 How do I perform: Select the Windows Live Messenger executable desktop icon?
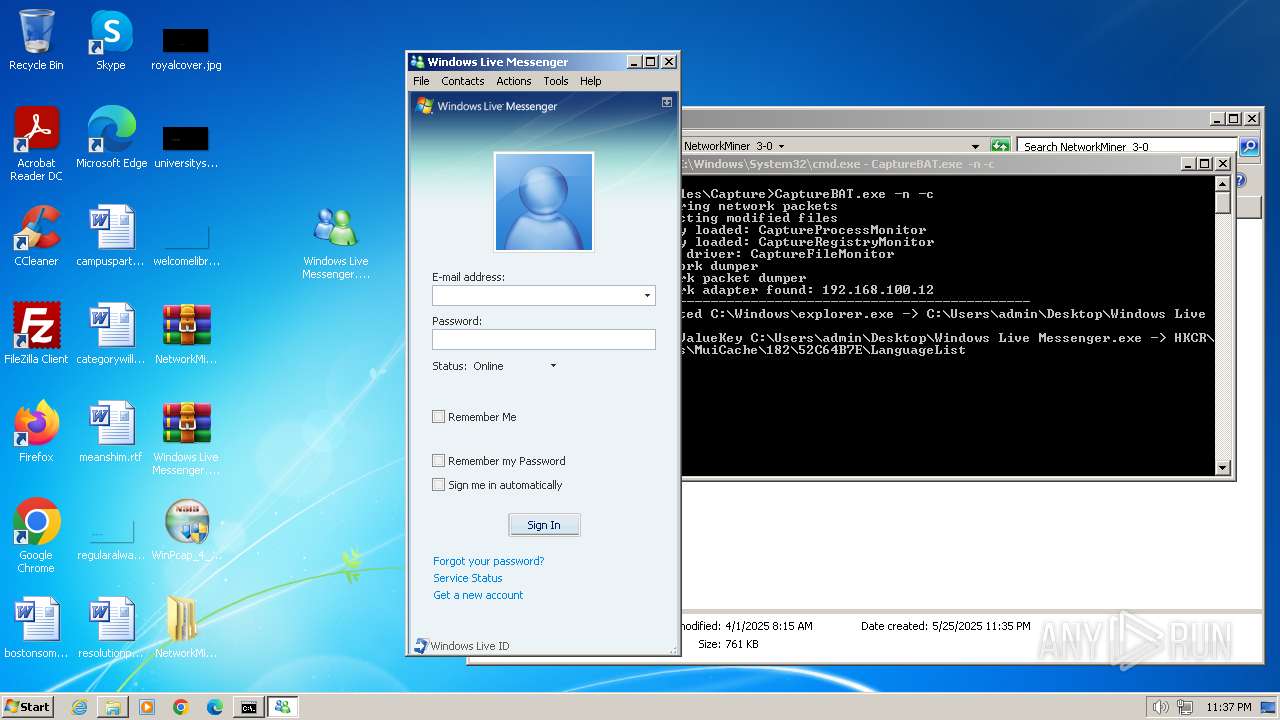pos(336,243)
